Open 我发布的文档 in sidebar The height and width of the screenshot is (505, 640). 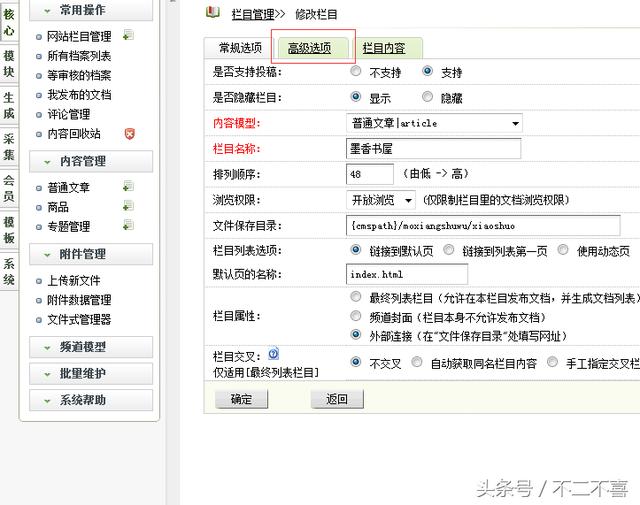79,95
